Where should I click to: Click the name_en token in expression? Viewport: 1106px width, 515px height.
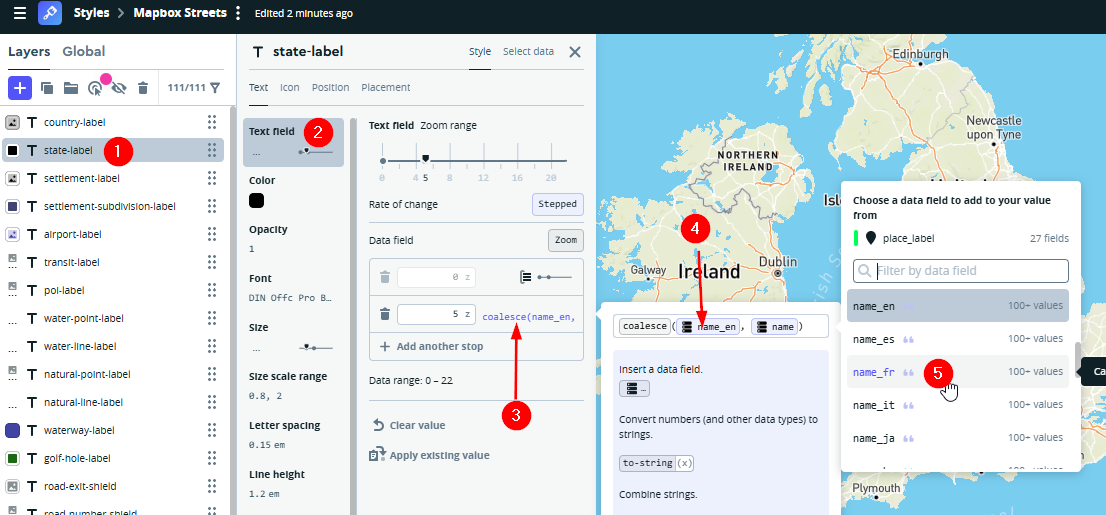coord(707,327)
